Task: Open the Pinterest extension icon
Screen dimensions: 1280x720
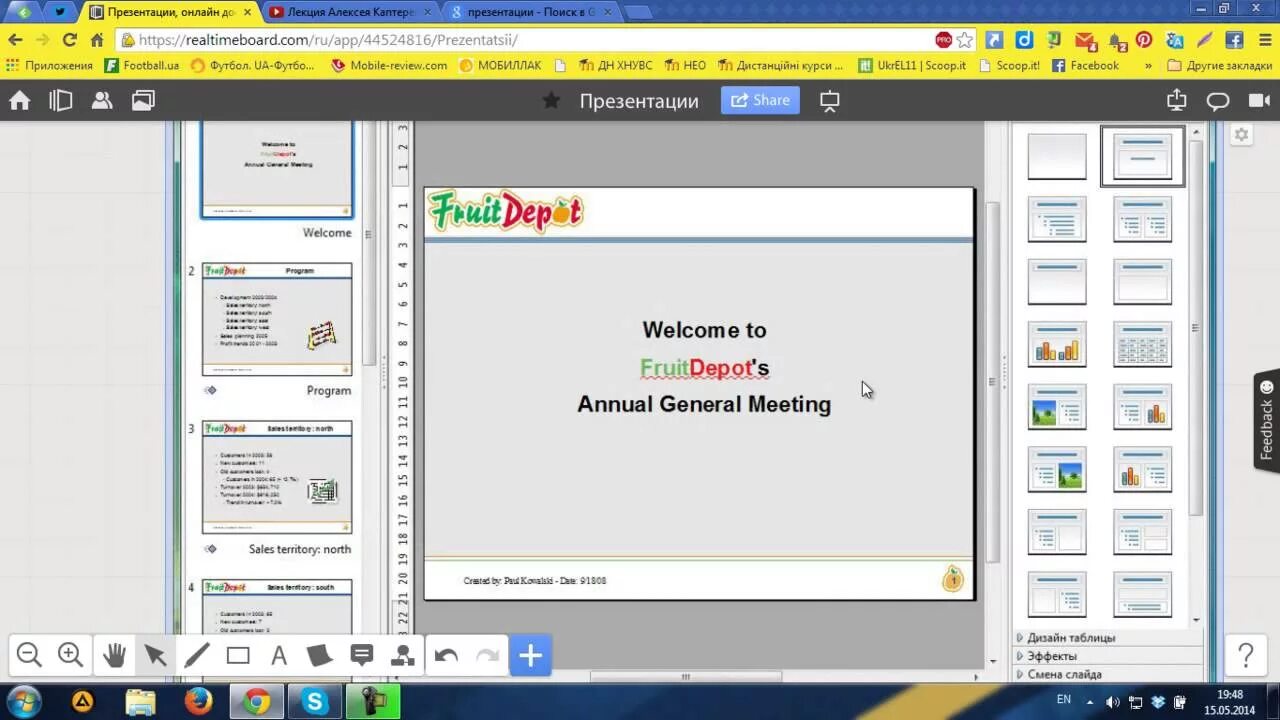Action: coord(1144,40)
